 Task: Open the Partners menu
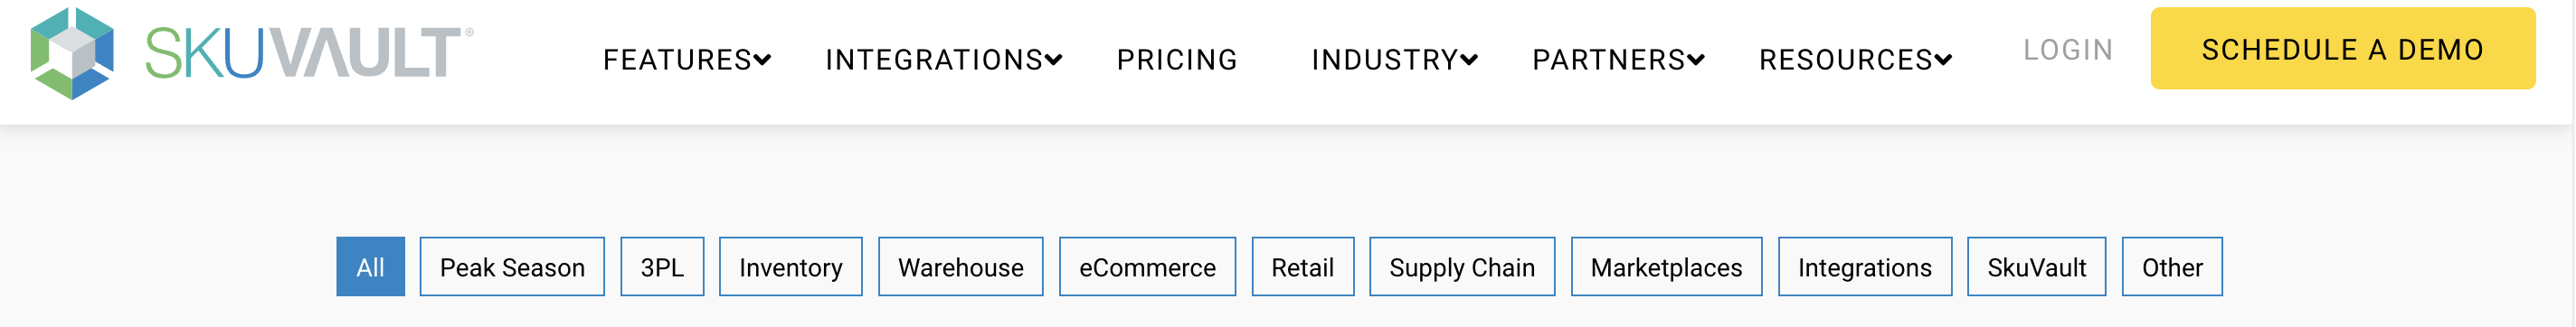coord(1618,60)
